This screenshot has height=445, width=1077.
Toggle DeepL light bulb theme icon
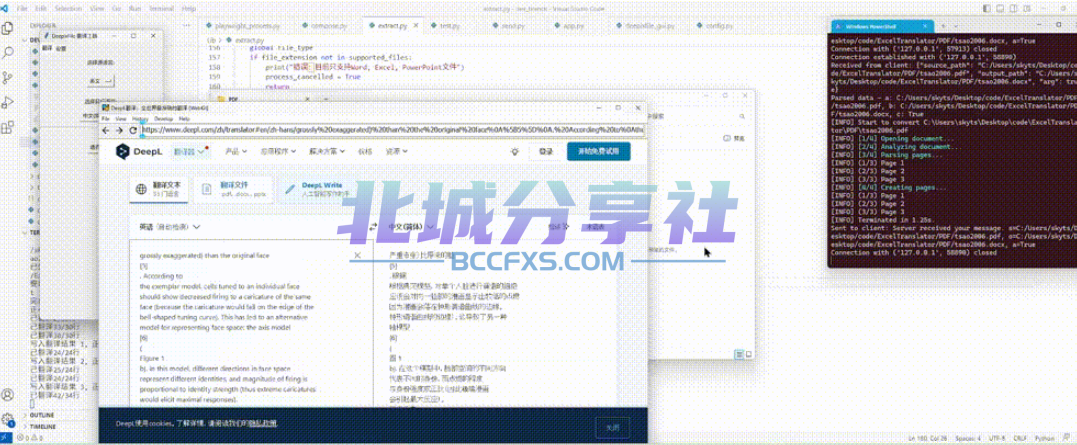coord(514,152)
